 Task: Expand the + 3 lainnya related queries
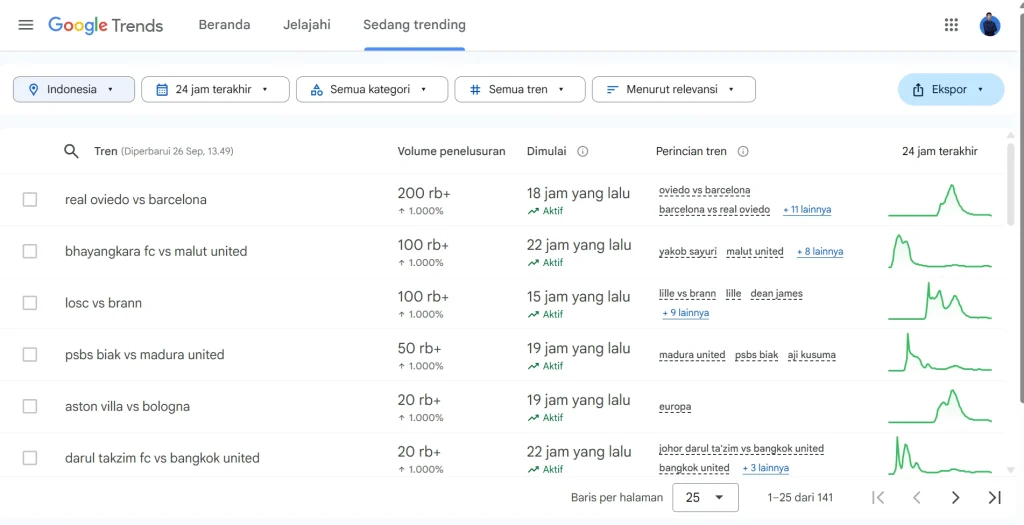(x=765, y=468)
